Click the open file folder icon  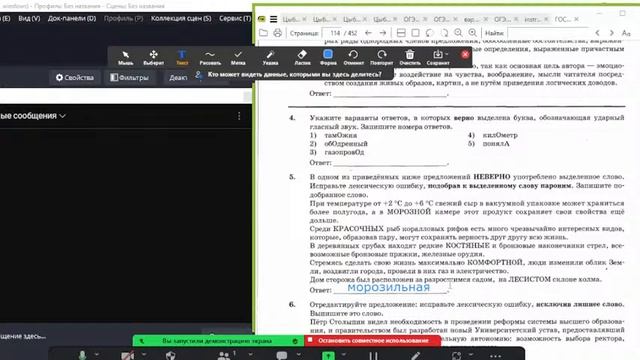[264, 33]
